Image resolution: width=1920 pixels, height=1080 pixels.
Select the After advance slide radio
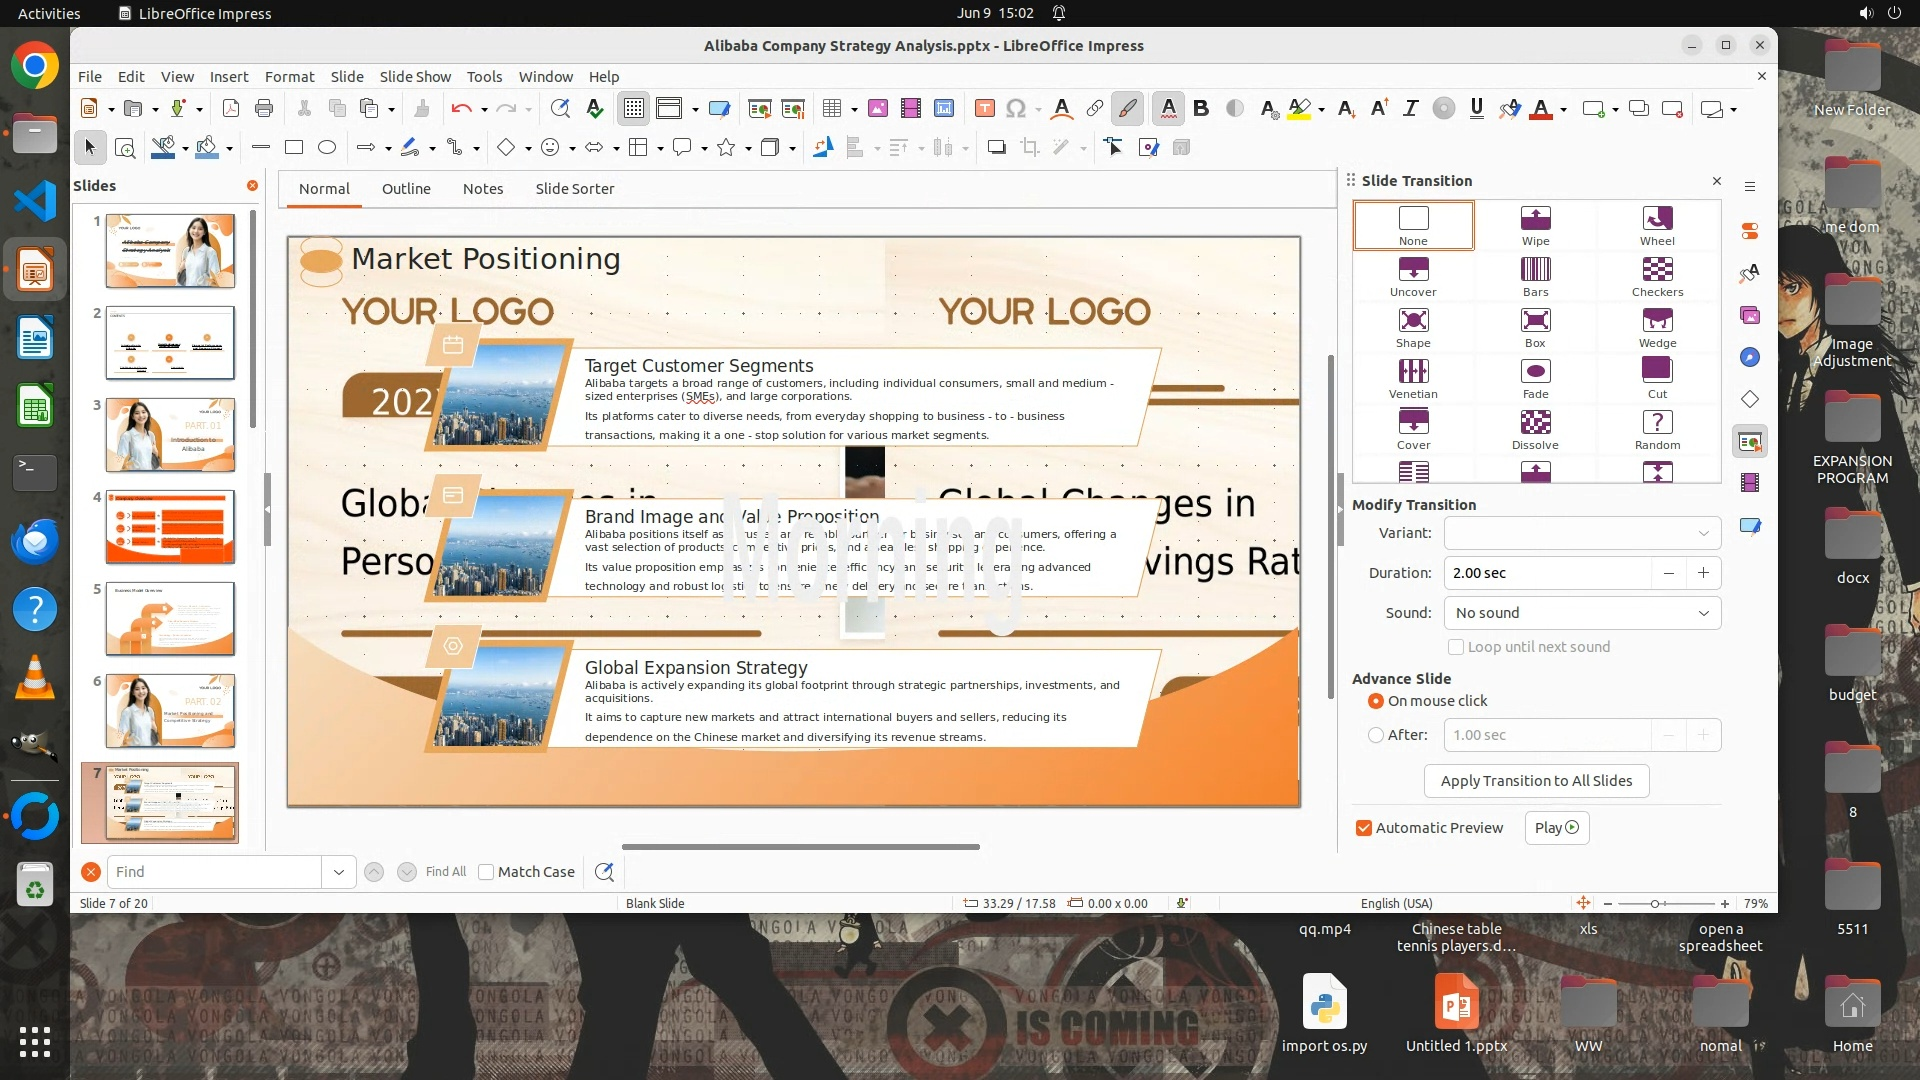[1376, 735]
